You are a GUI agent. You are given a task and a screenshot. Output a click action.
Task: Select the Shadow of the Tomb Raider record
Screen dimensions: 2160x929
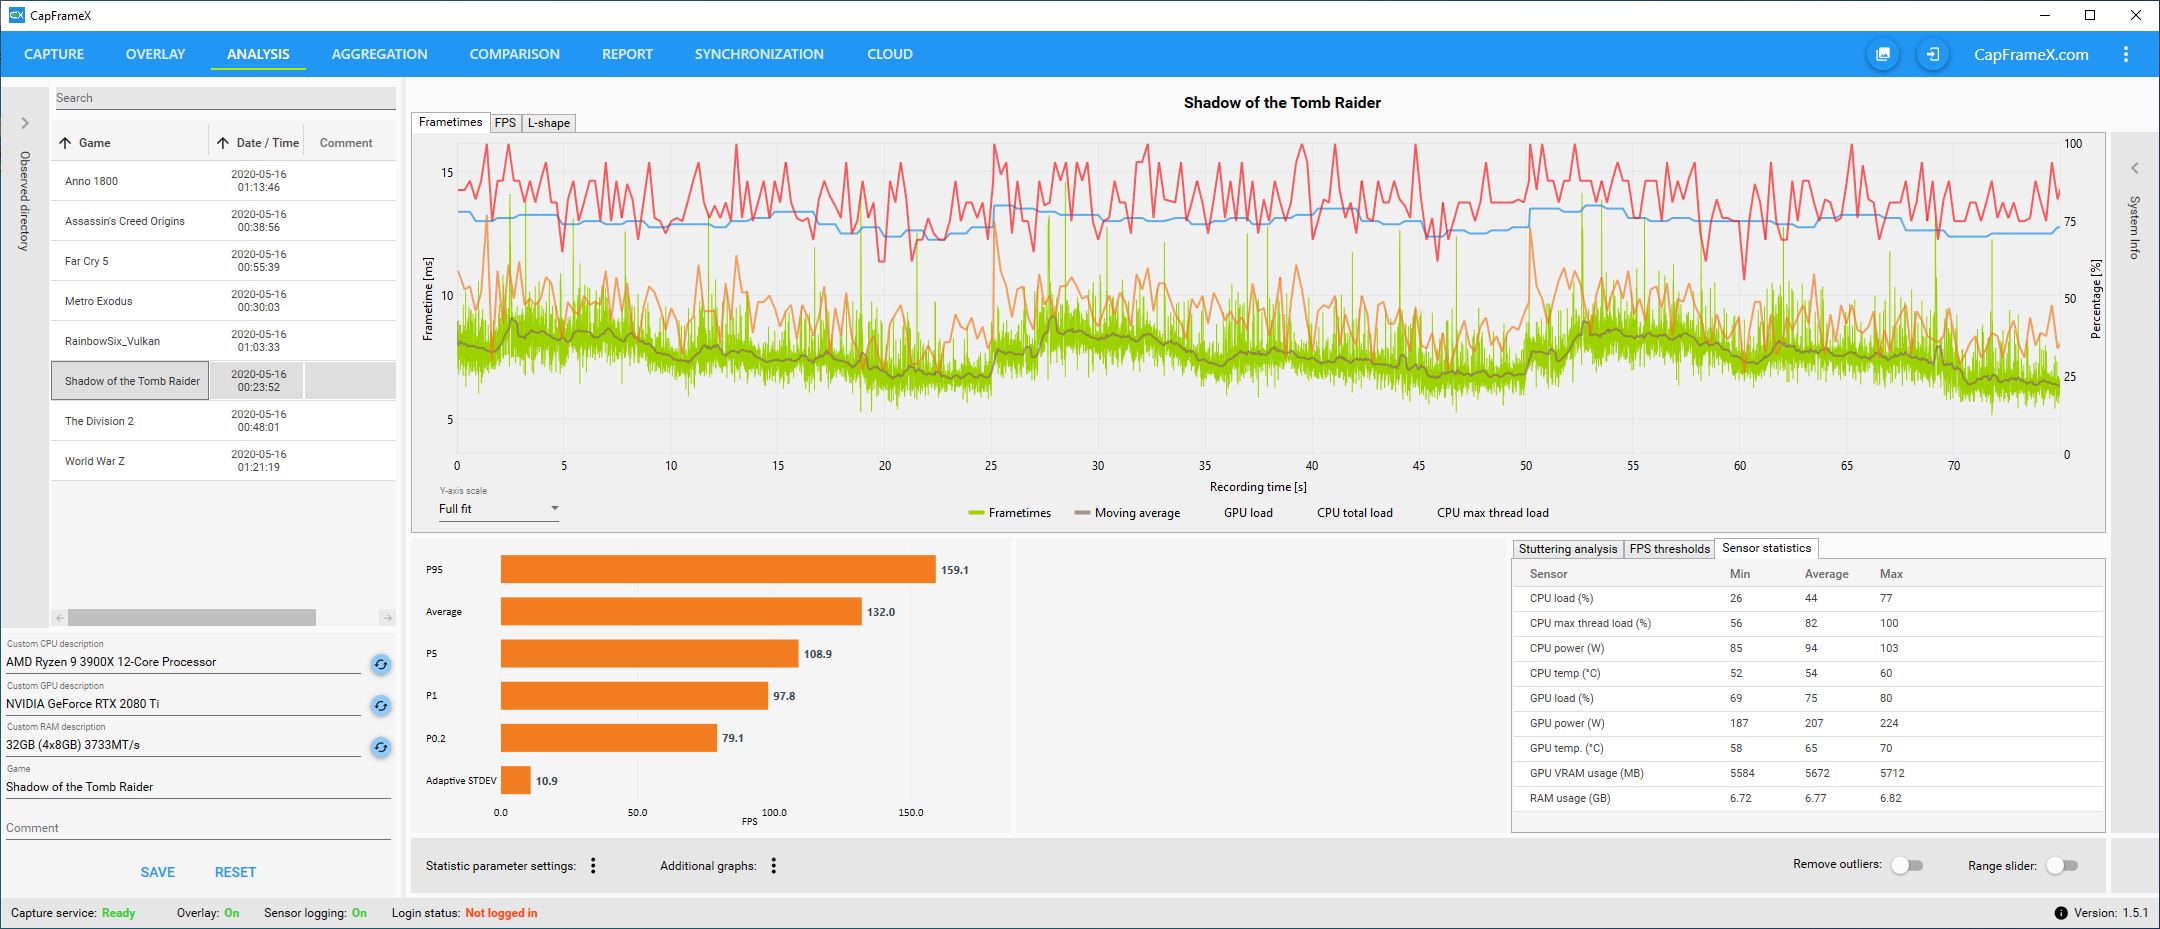(224, 381)
